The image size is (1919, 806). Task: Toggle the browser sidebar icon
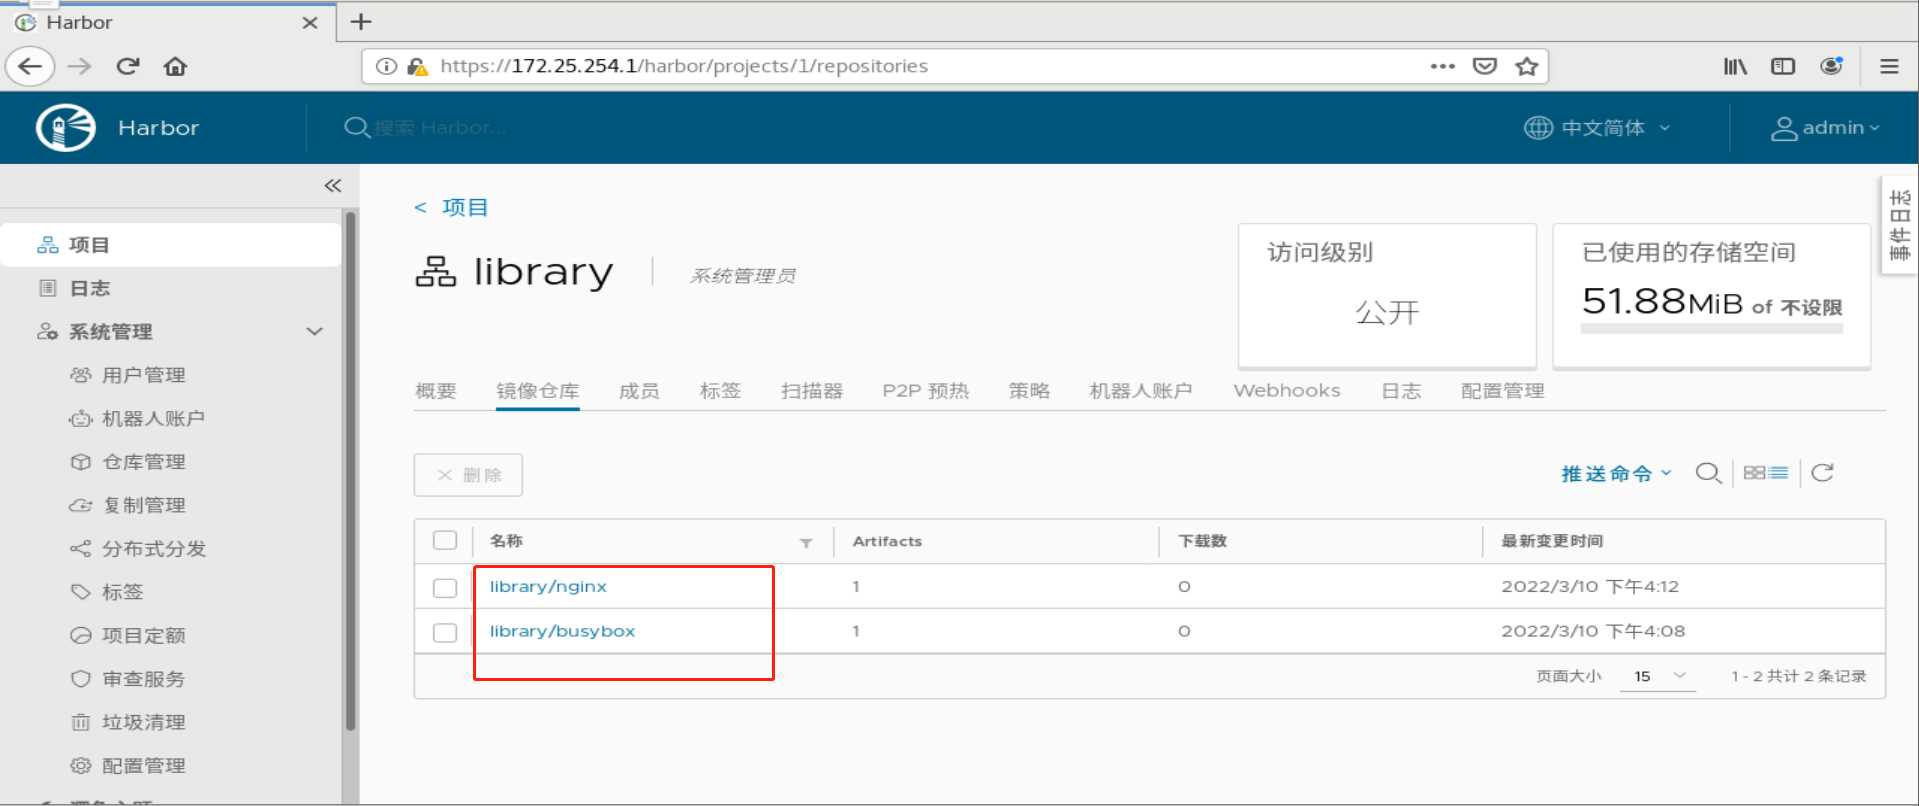point(1783,66)
